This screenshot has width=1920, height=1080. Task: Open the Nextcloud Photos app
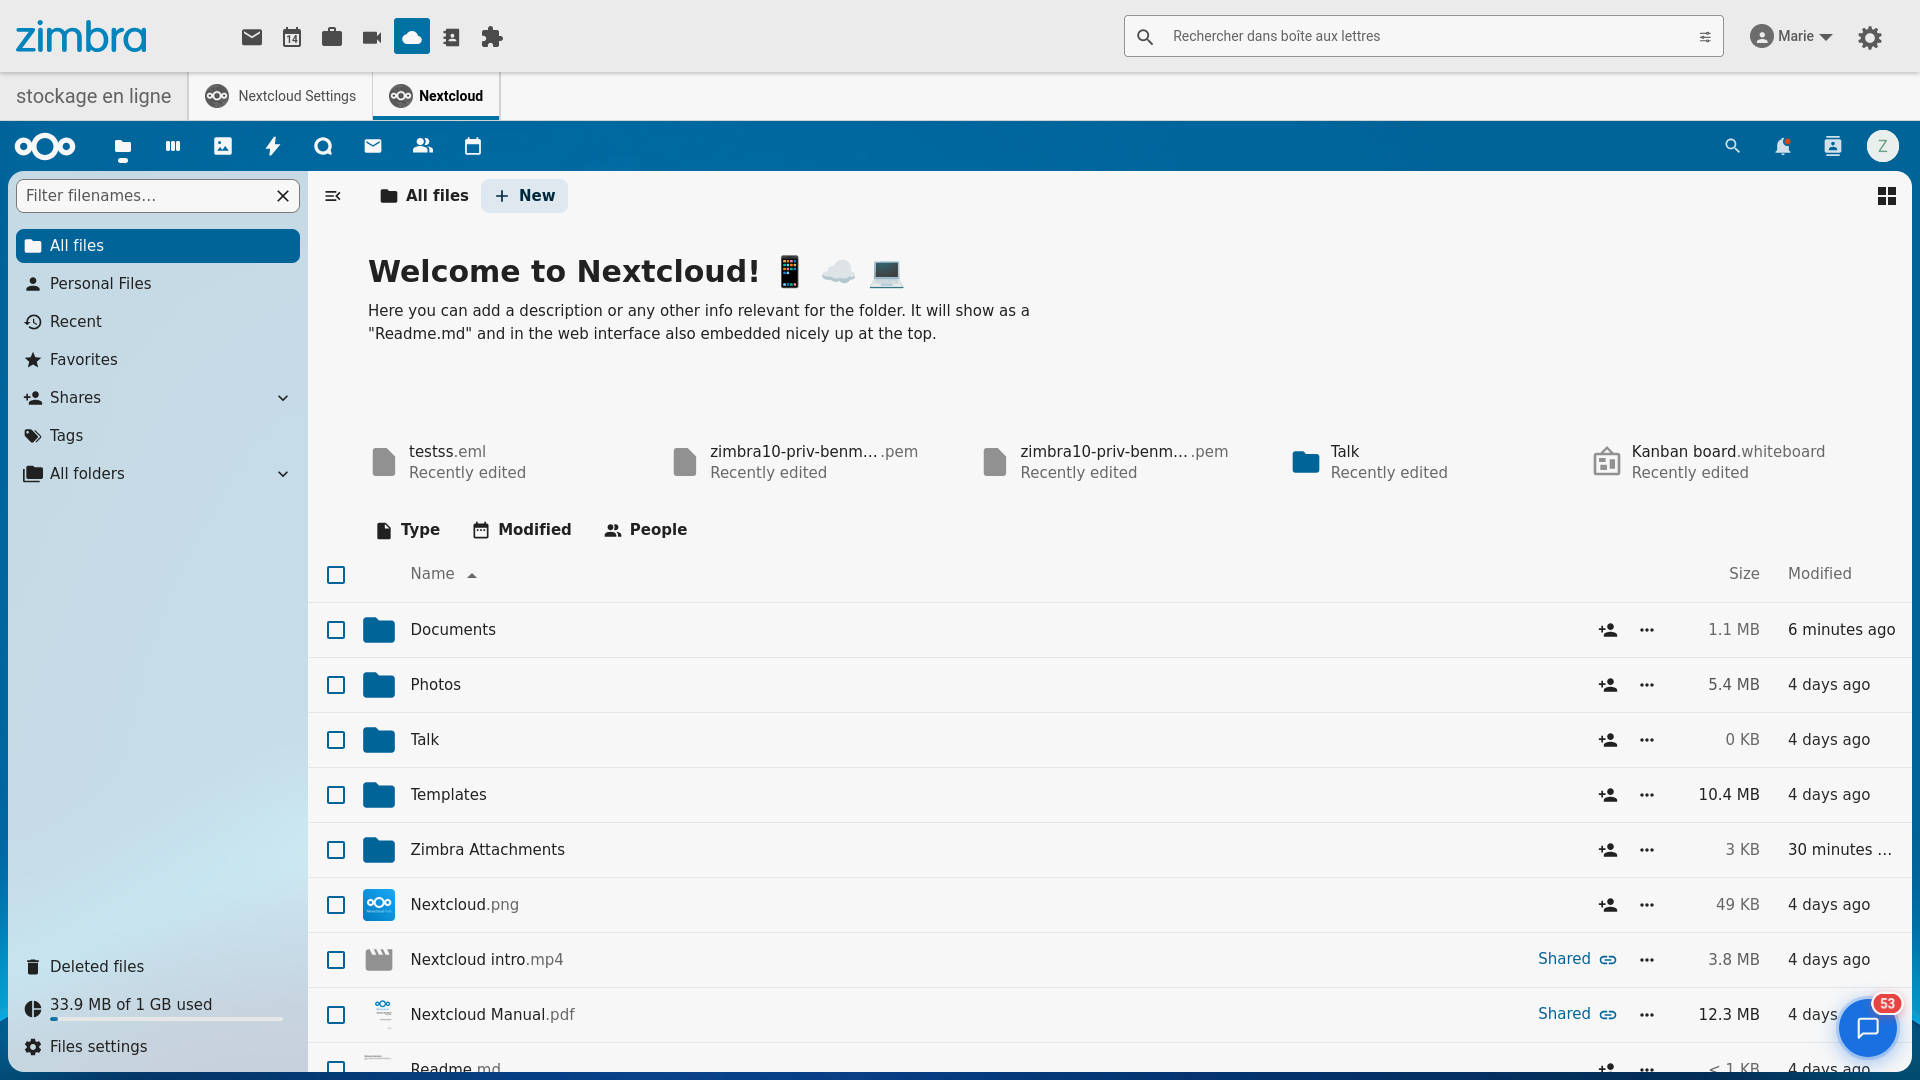(223, 146)
